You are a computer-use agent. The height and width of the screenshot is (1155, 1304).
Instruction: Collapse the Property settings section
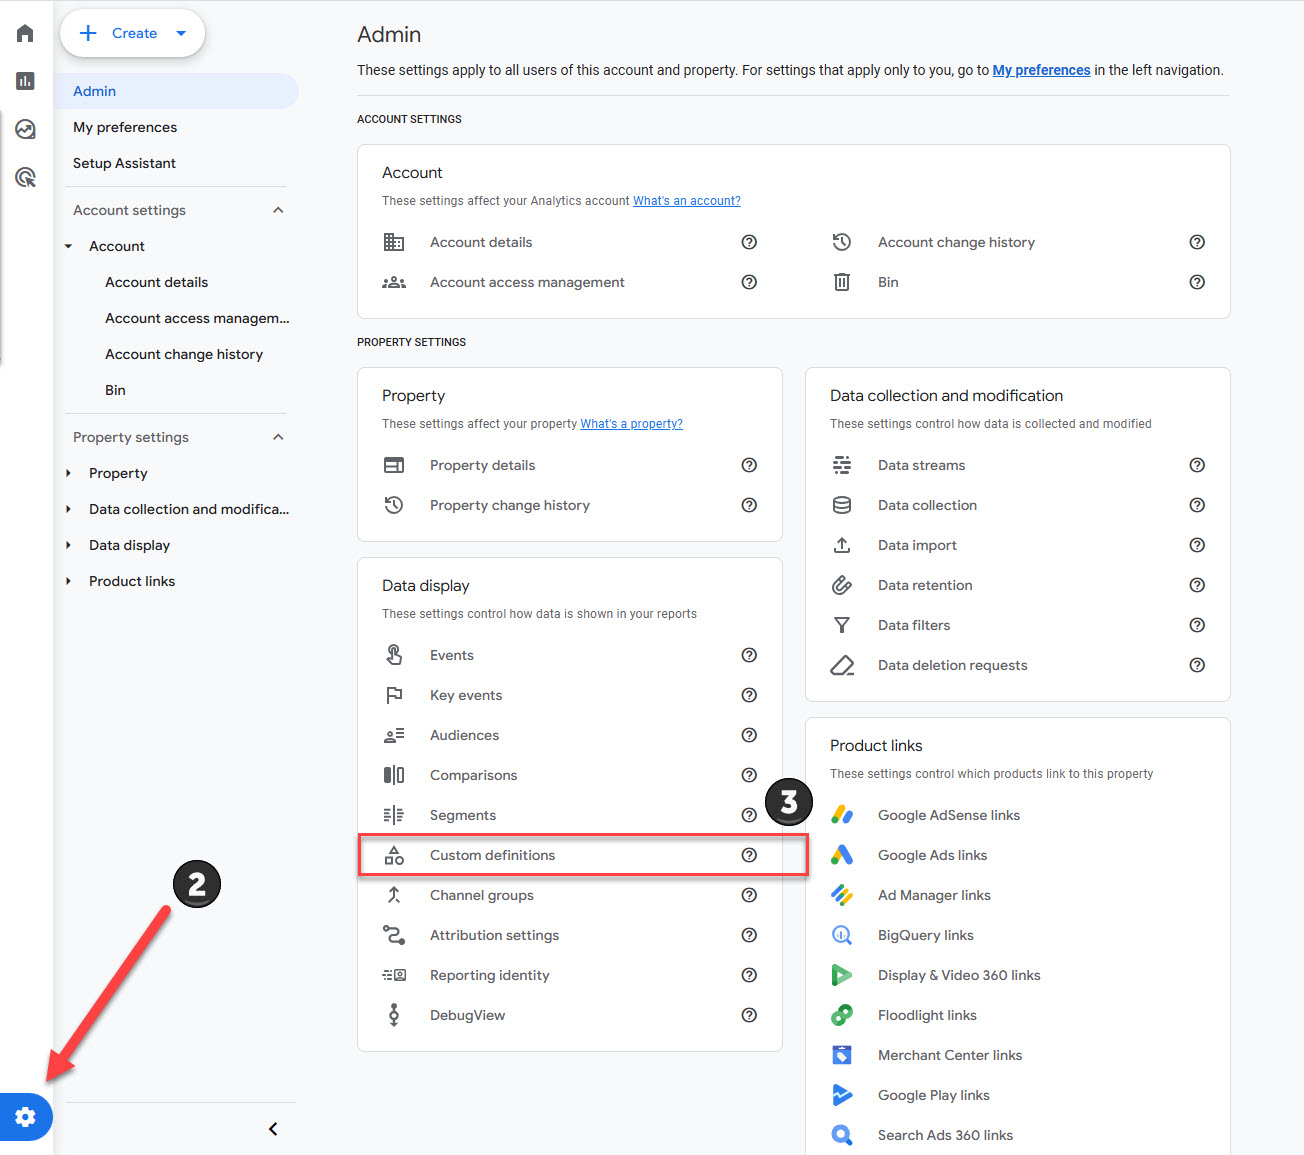(x=278, y=437)
